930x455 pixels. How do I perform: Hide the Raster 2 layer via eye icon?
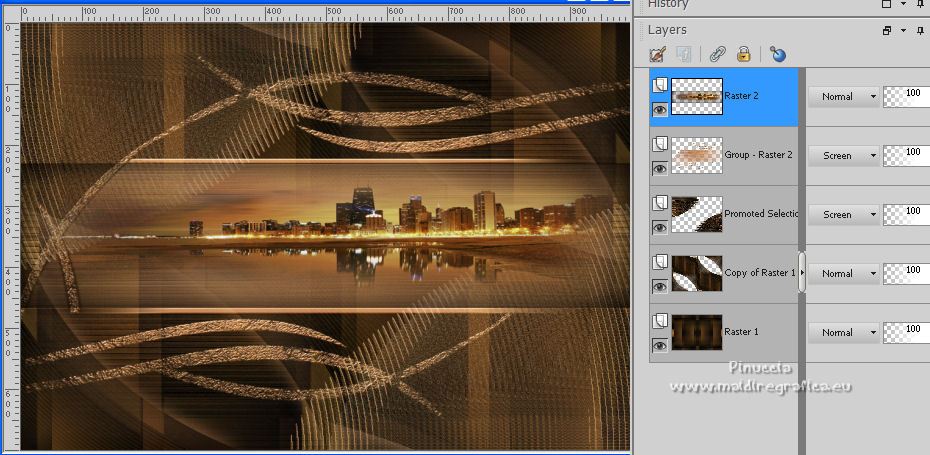(x=660, y=109)
